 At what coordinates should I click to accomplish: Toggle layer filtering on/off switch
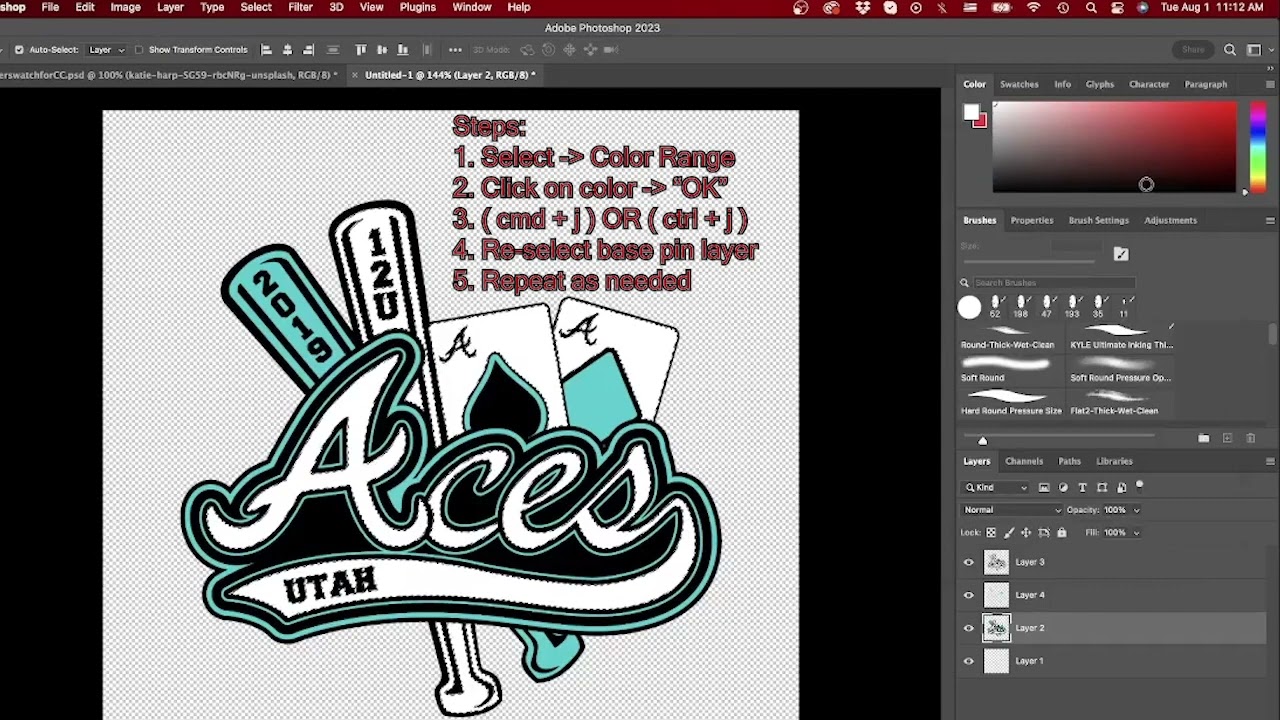coord(1140,486)
